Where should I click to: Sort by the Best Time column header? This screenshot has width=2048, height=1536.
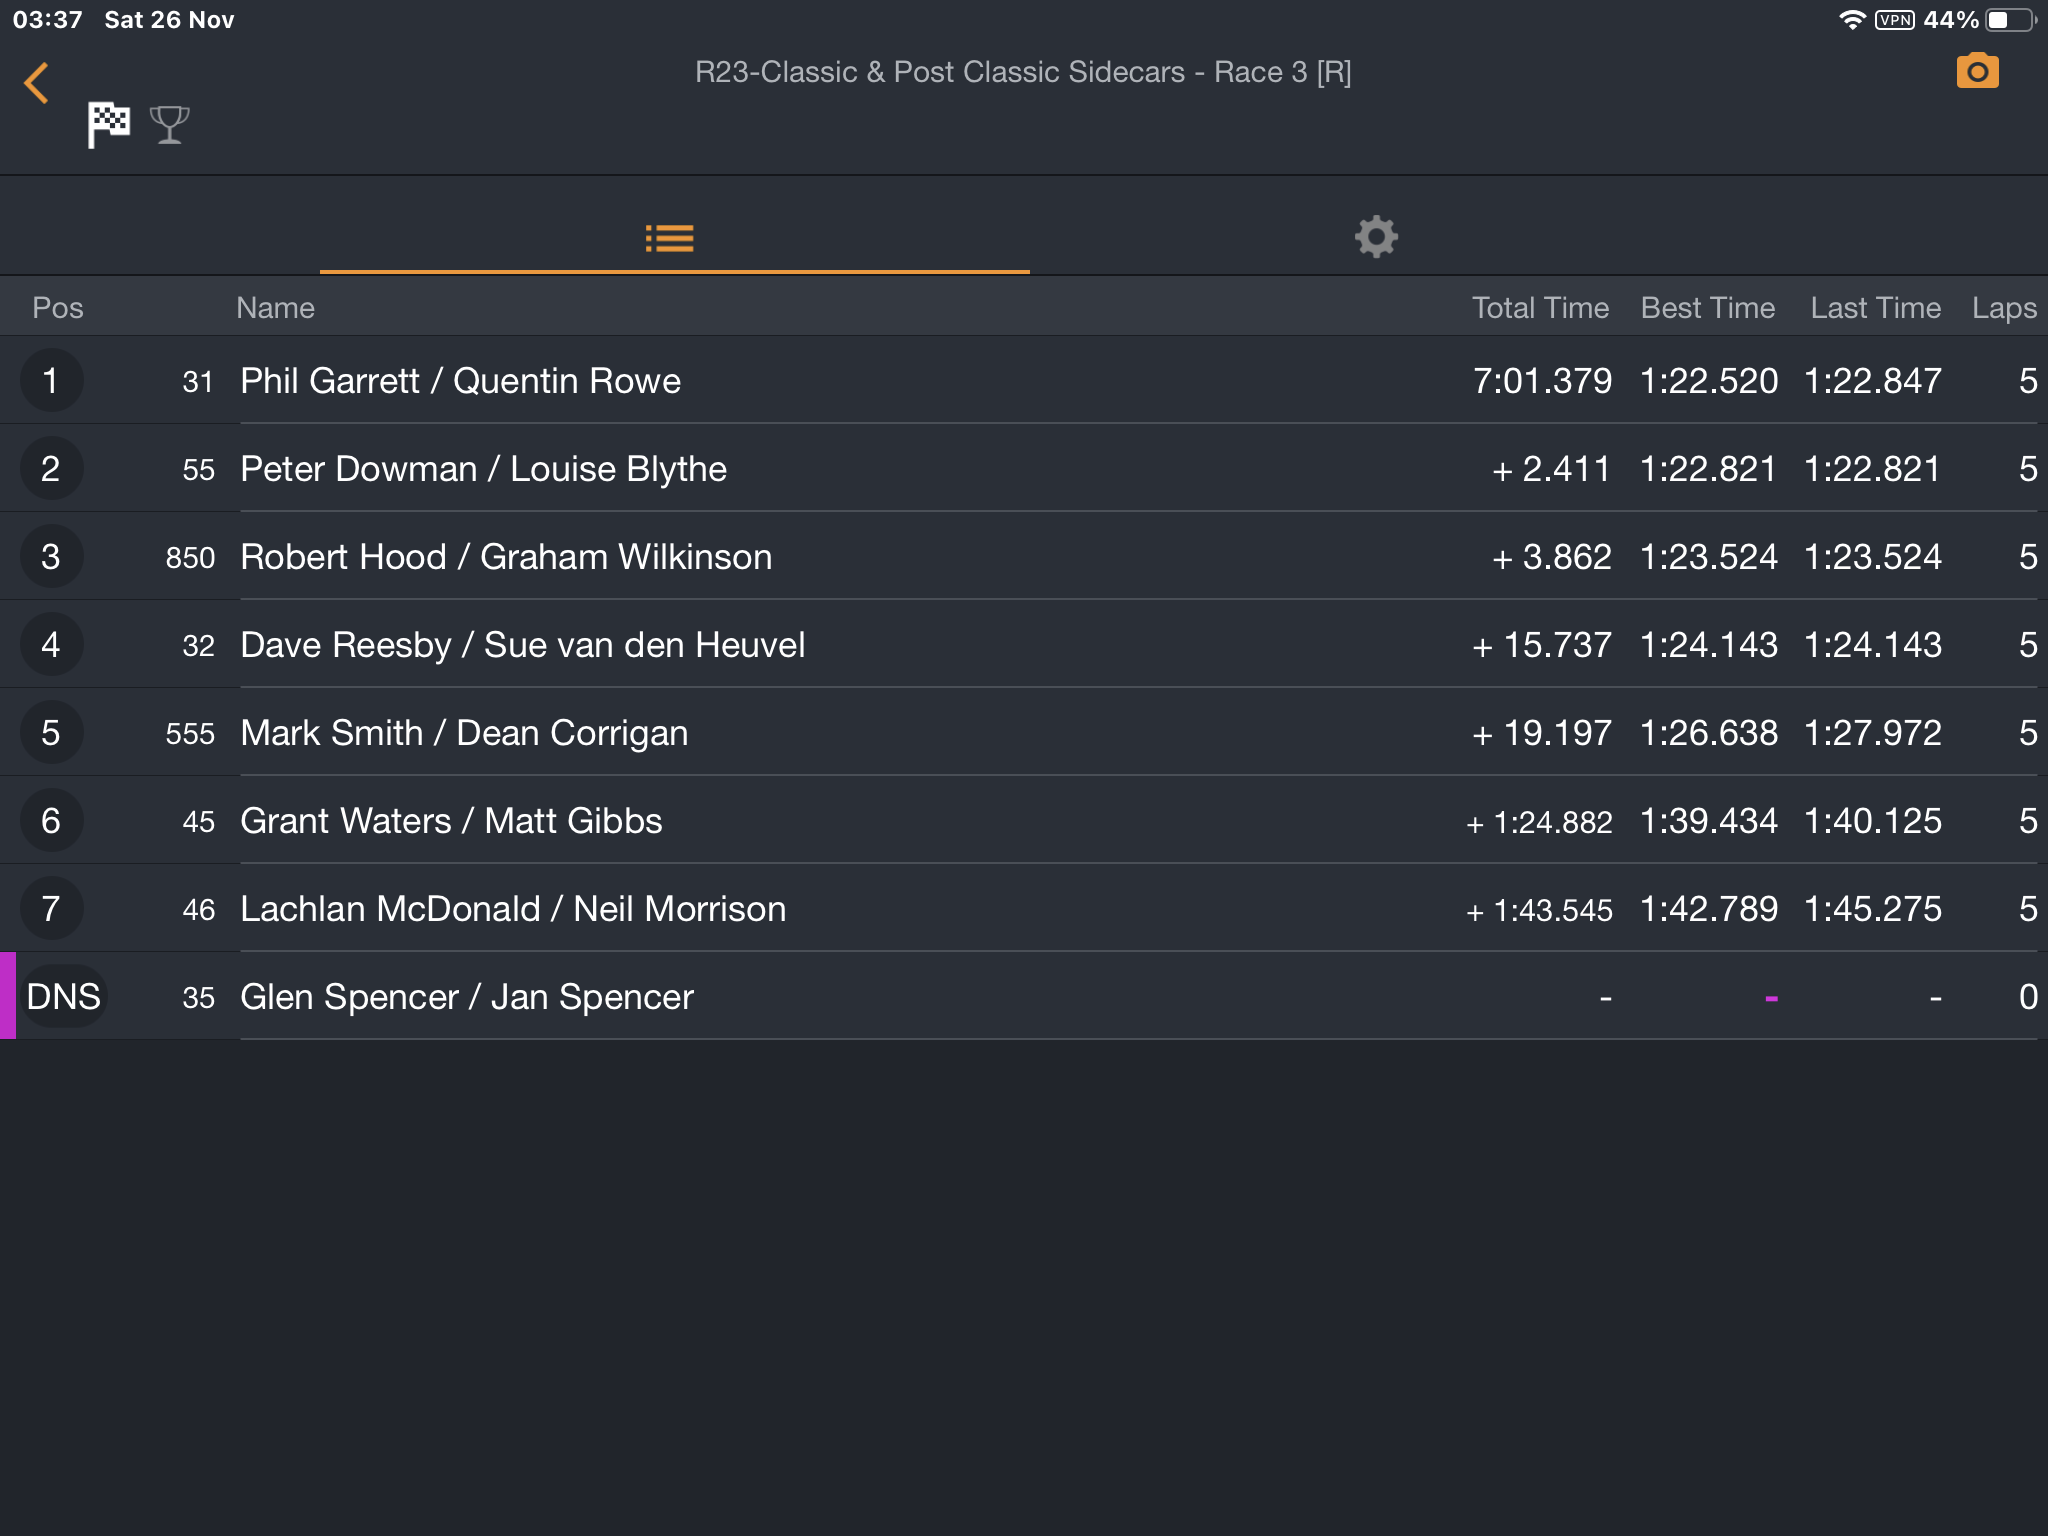coord(1708,308)
